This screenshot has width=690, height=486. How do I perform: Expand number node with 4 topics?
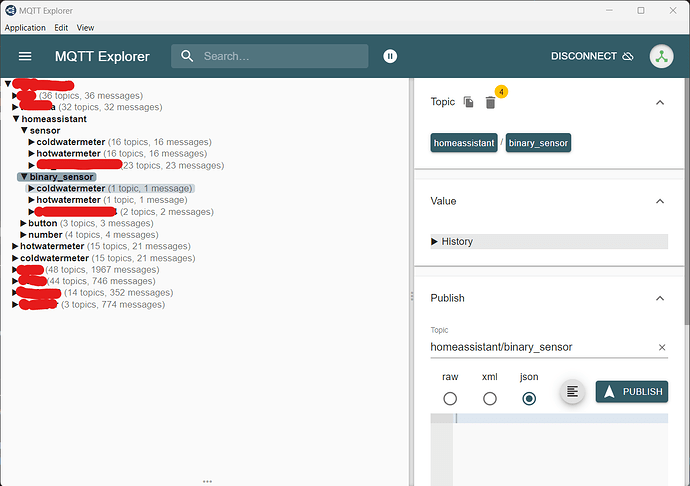point(23,235)
